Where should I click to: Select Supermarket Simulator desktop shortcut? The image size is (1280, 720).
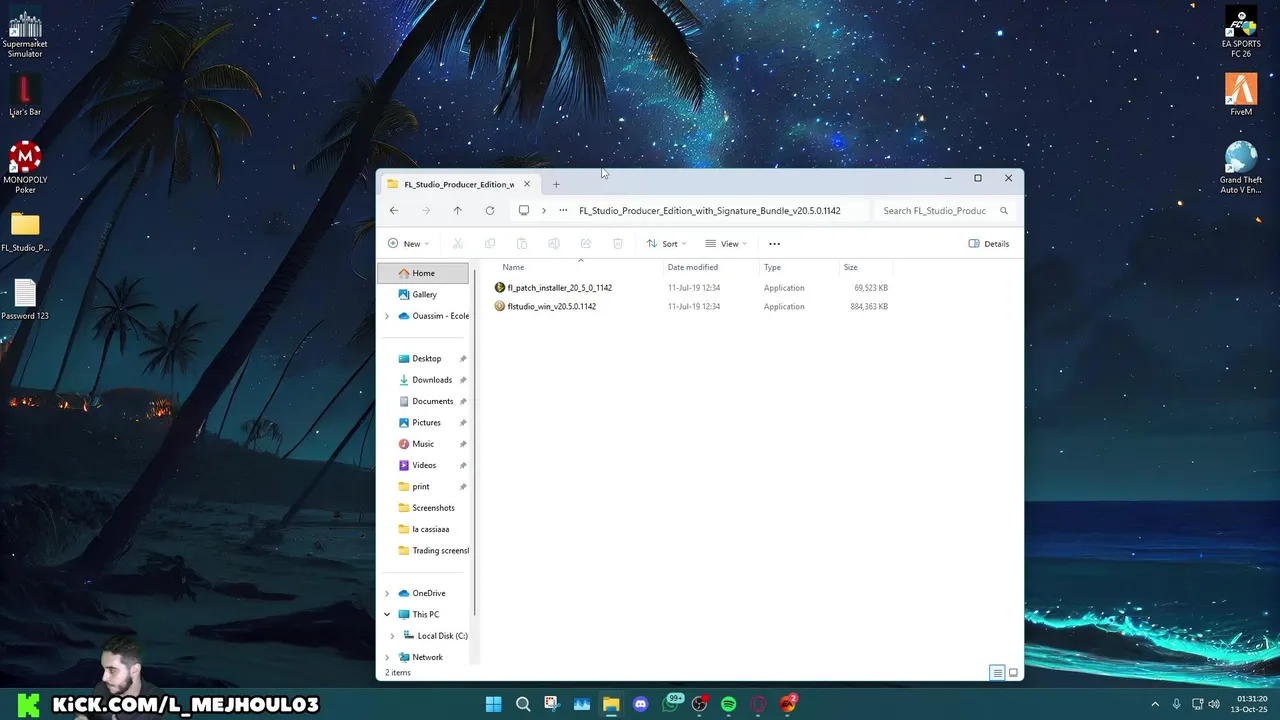point(25,34)
